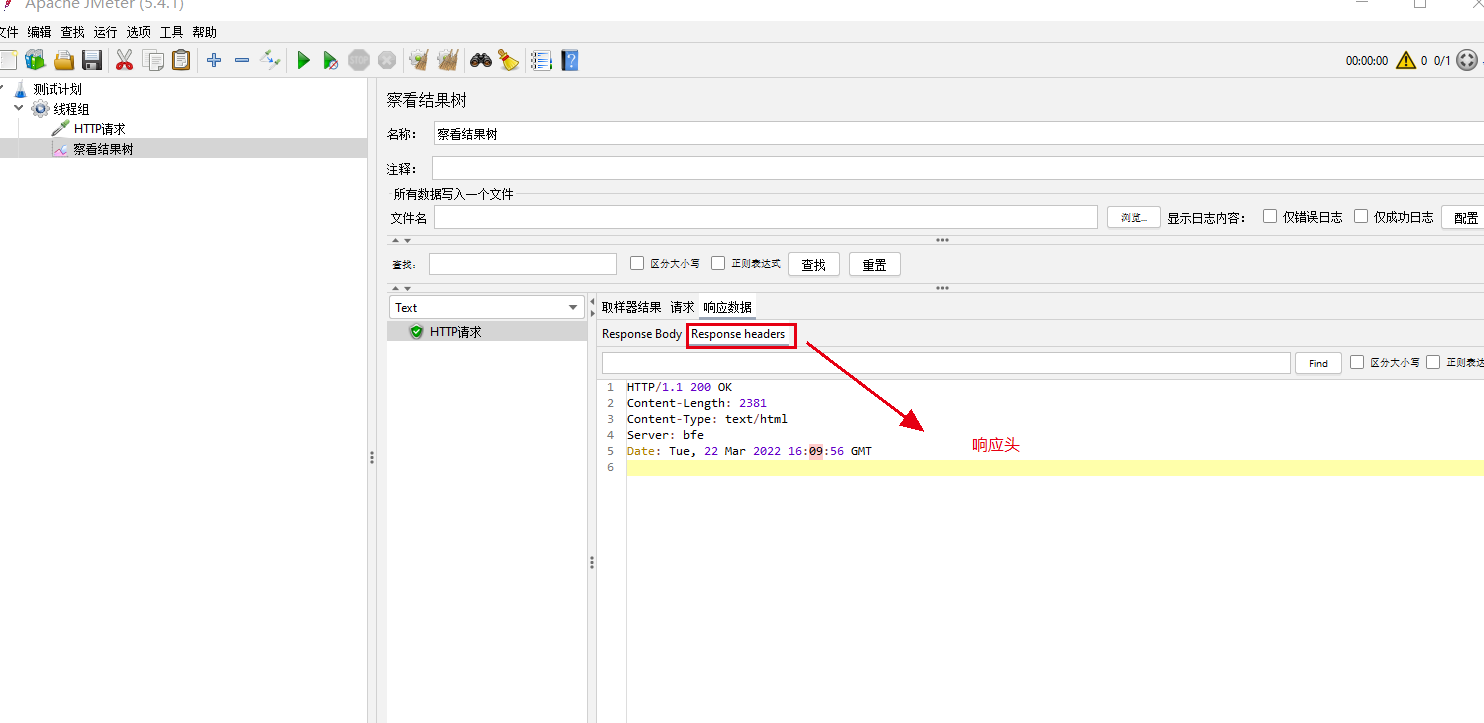Switch to the Response Body tab
Screen dimensions: 1484x723
642,334
